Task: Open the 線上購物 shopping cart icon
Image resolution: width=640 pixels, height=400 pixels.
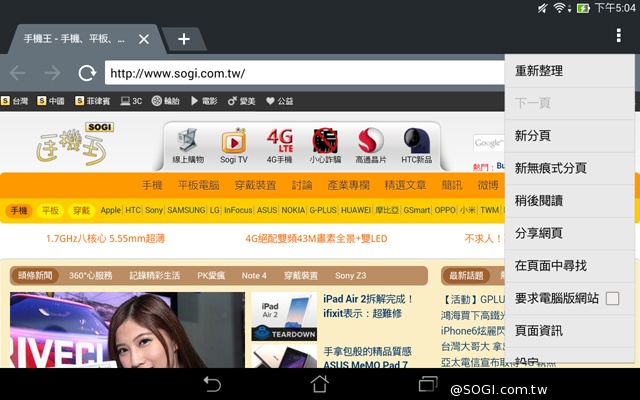Action: click(188, 146)
